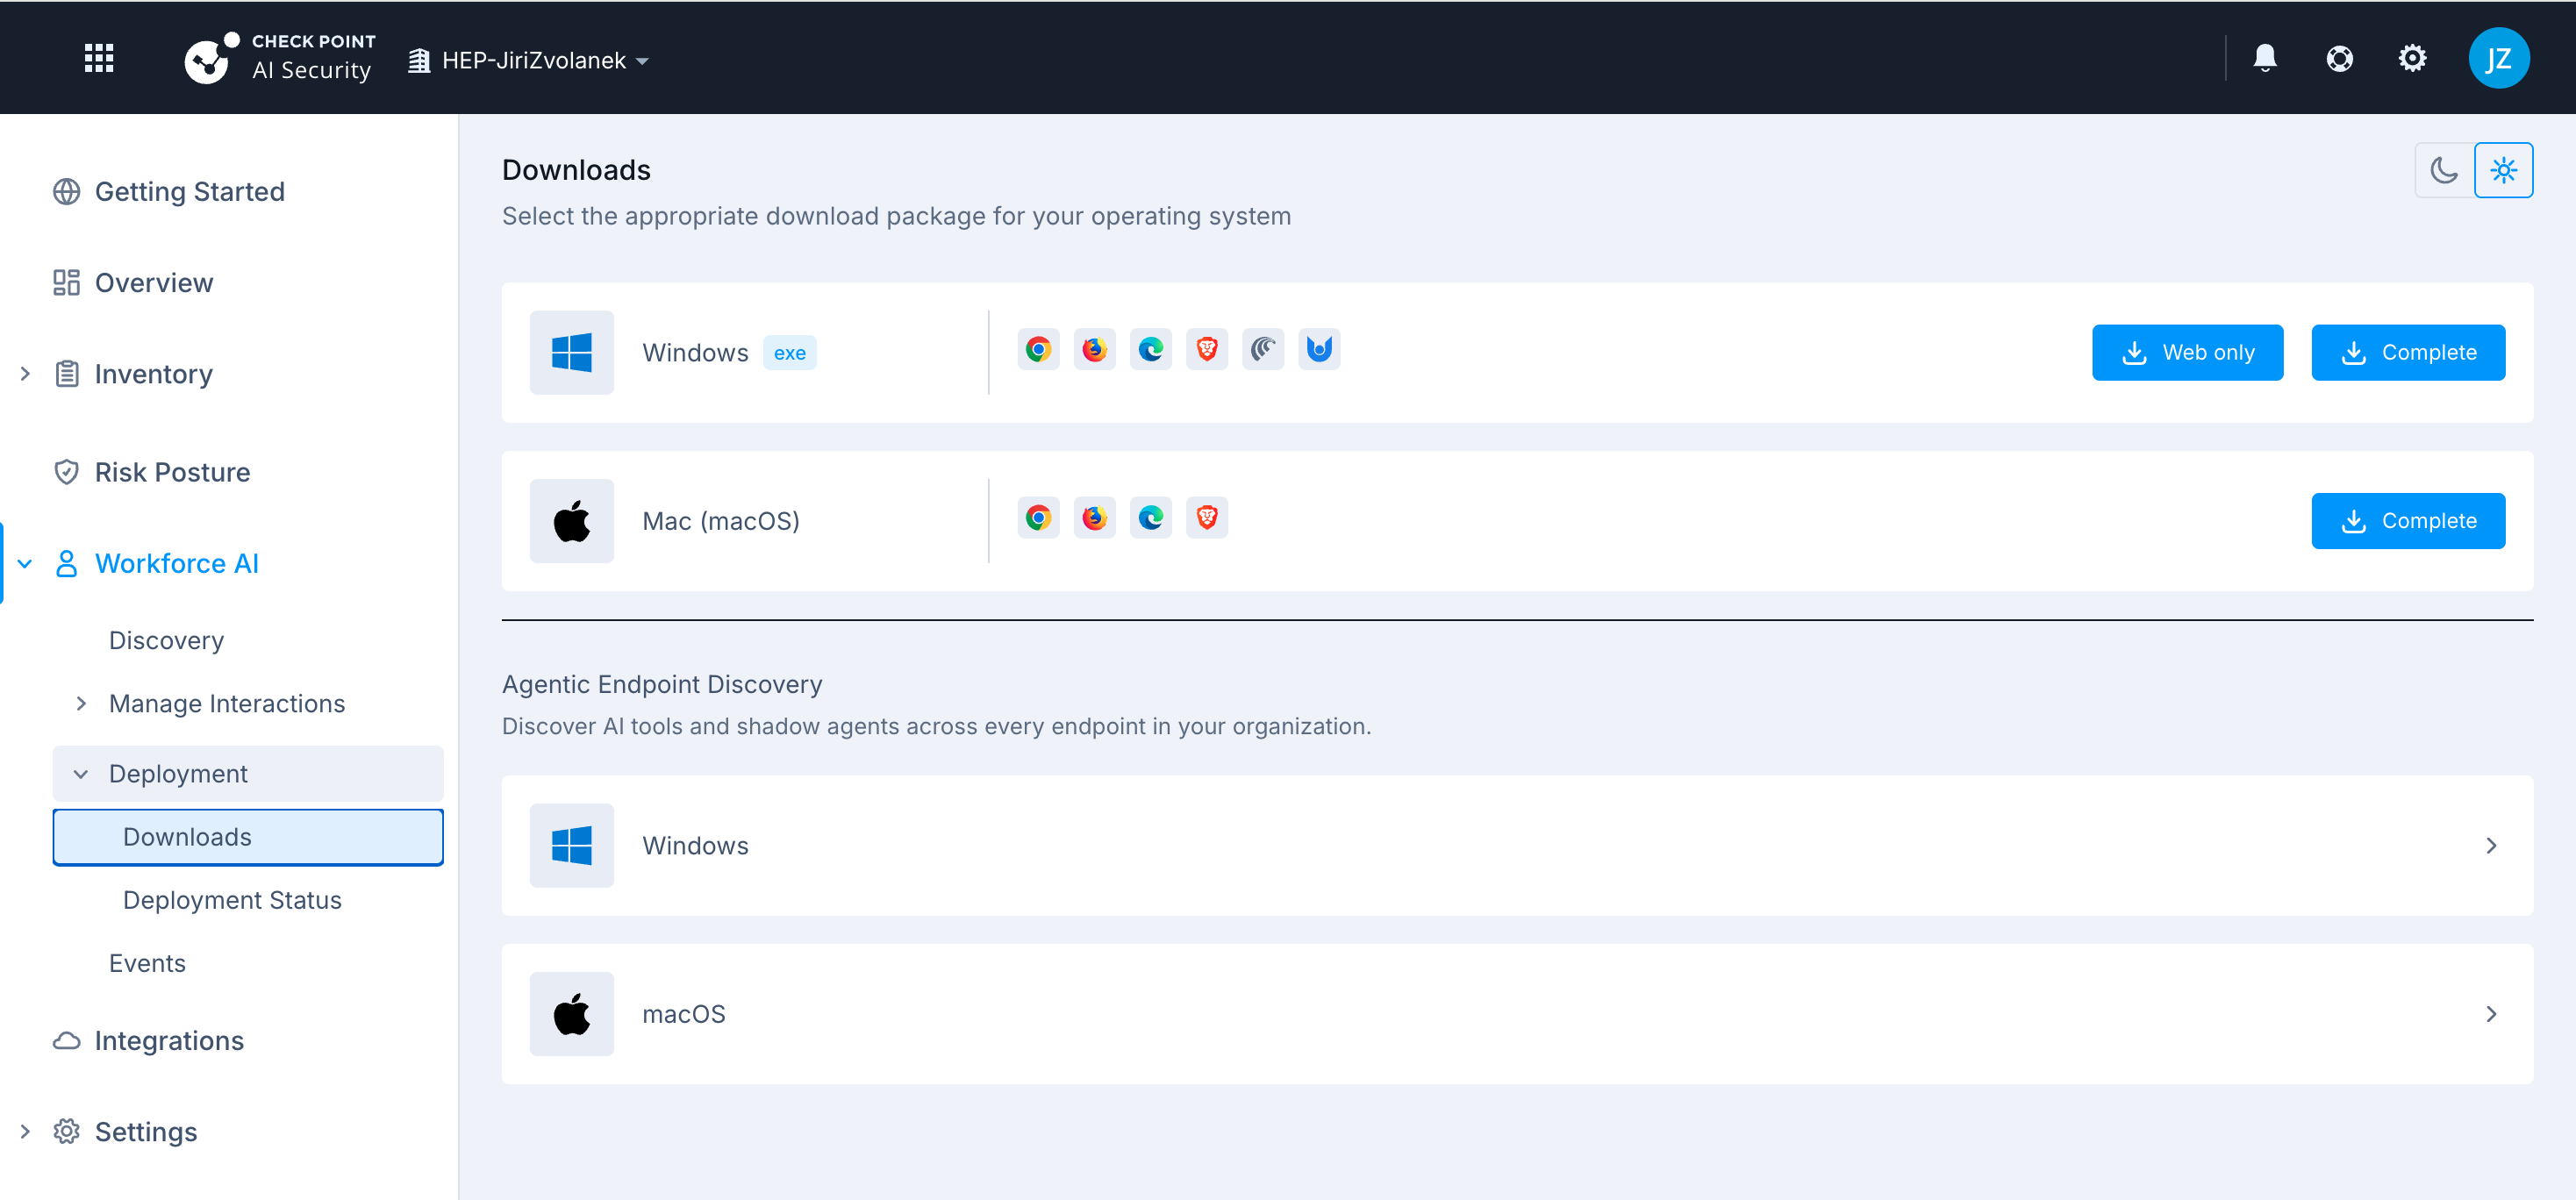Open the app launcher grid icon
Image resolution: width=2576 pixels, height=1200 pixels.
click(99, 58)
